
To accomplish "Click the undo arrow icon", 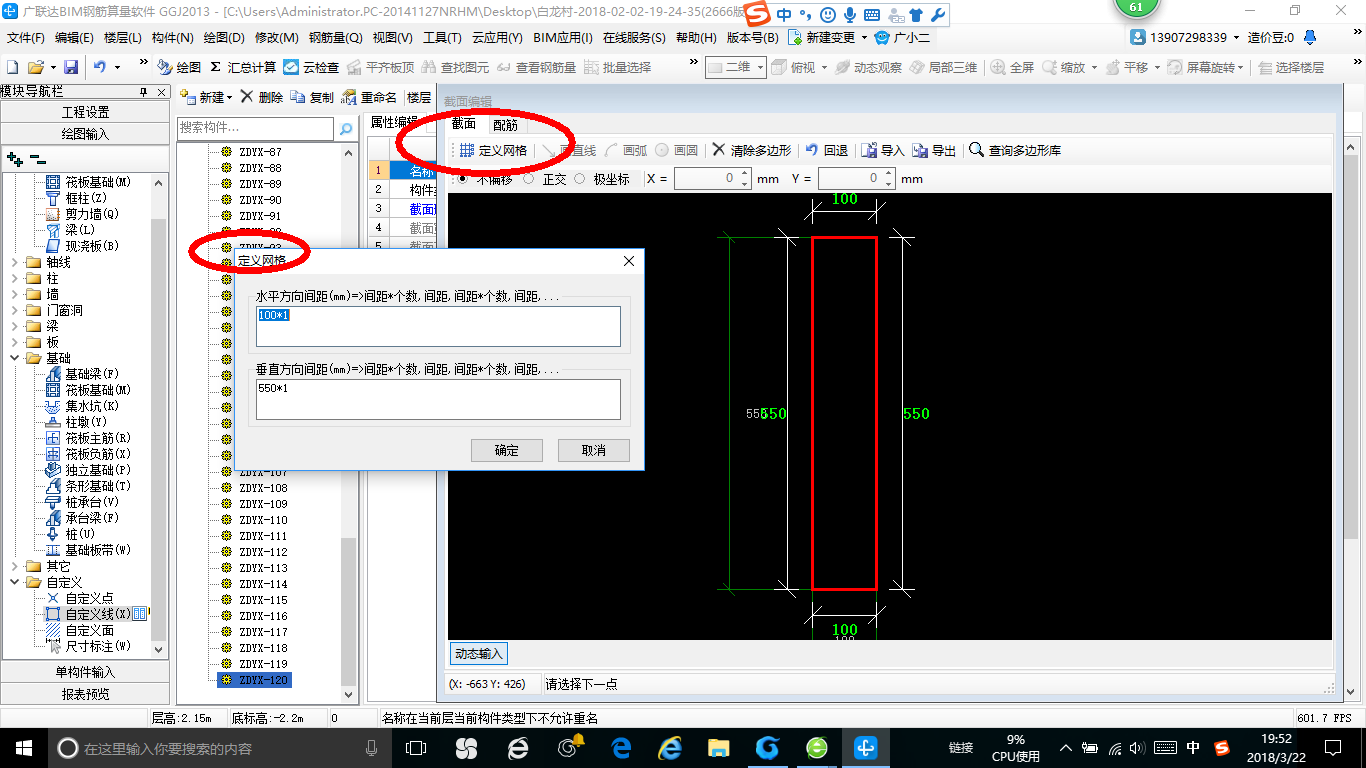I will 100,67.
